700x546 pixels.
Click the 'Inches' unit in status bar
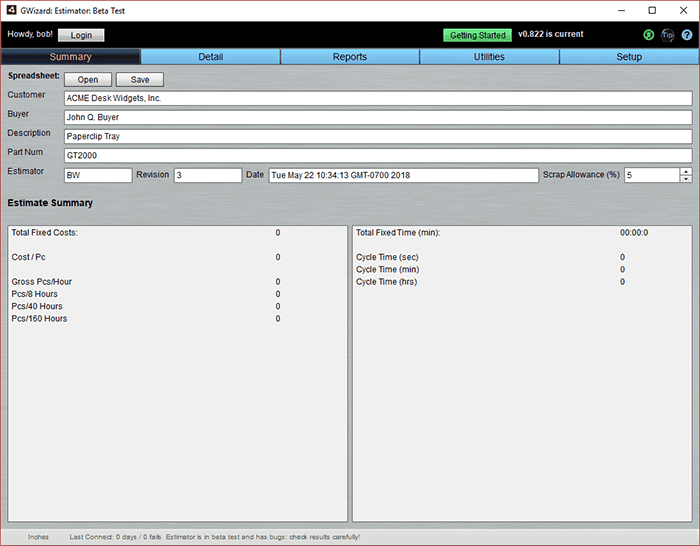click(x=38, y=537)
